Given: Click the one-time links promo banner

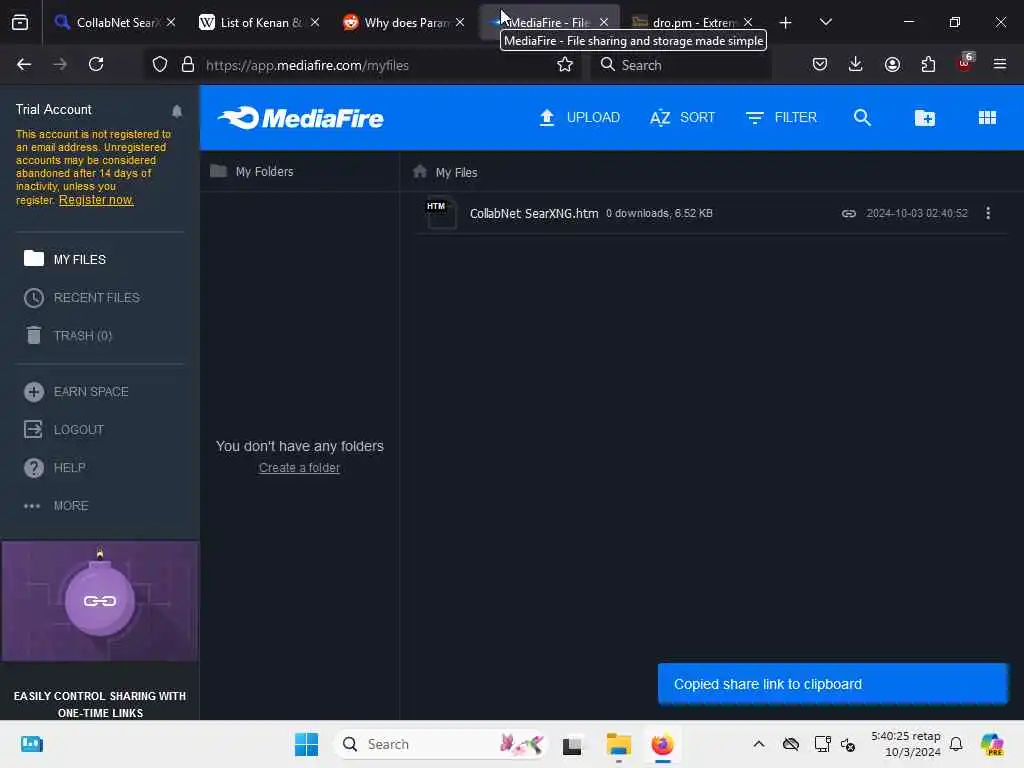Looking at the screenshot, I should click(x=100, y=630).
